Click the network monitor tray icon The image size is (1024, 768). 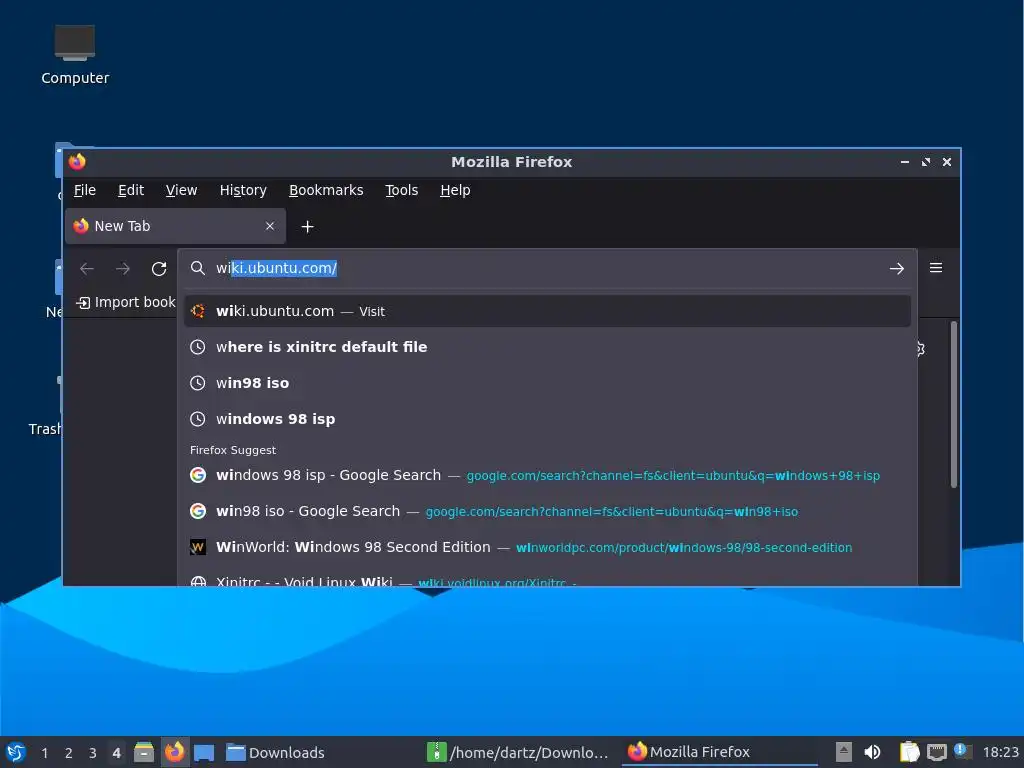coord(936,752)
